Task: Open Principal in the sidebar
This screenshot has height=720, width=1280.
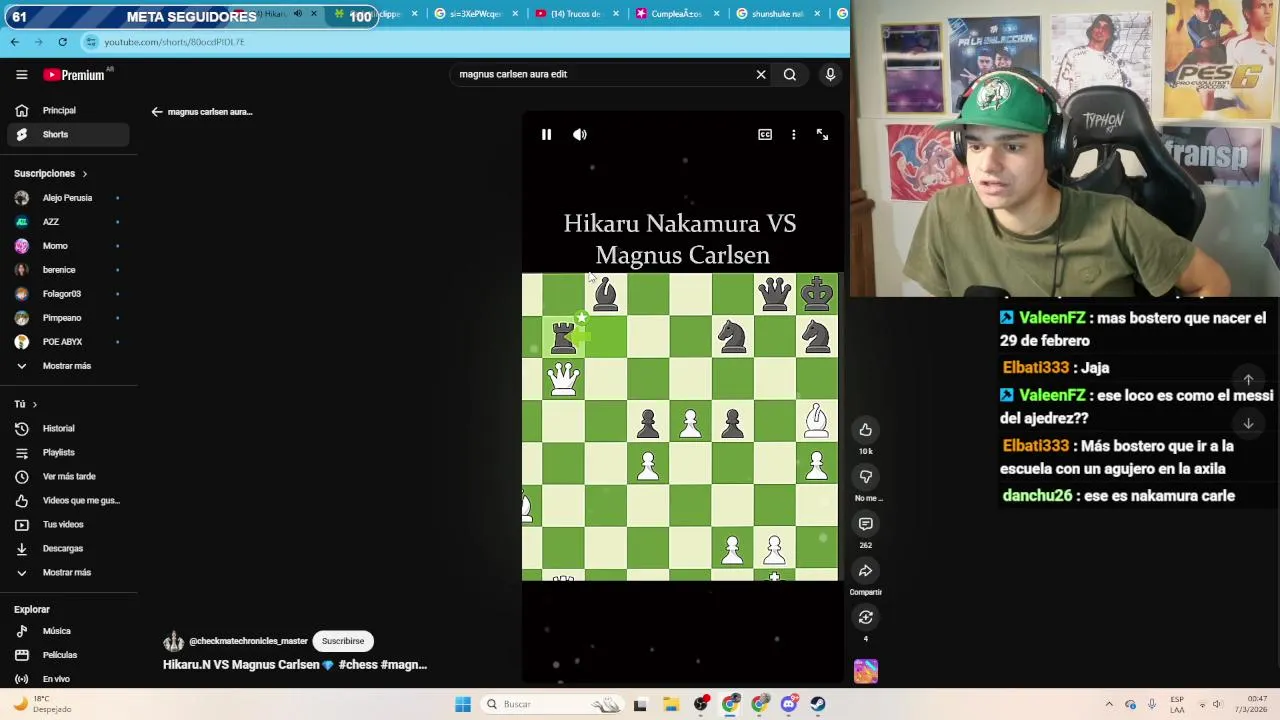Action: (68, 110)
